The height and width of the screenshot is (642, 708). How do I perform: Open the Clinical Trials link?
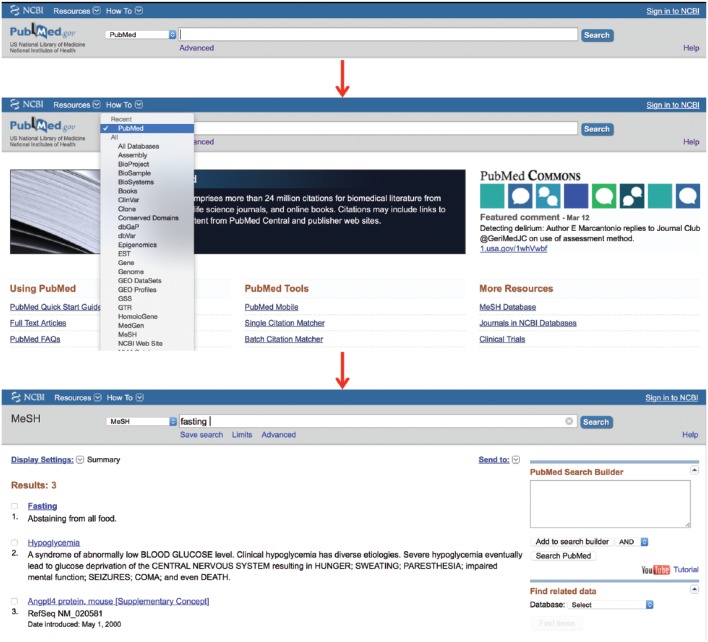coord(502,339)
